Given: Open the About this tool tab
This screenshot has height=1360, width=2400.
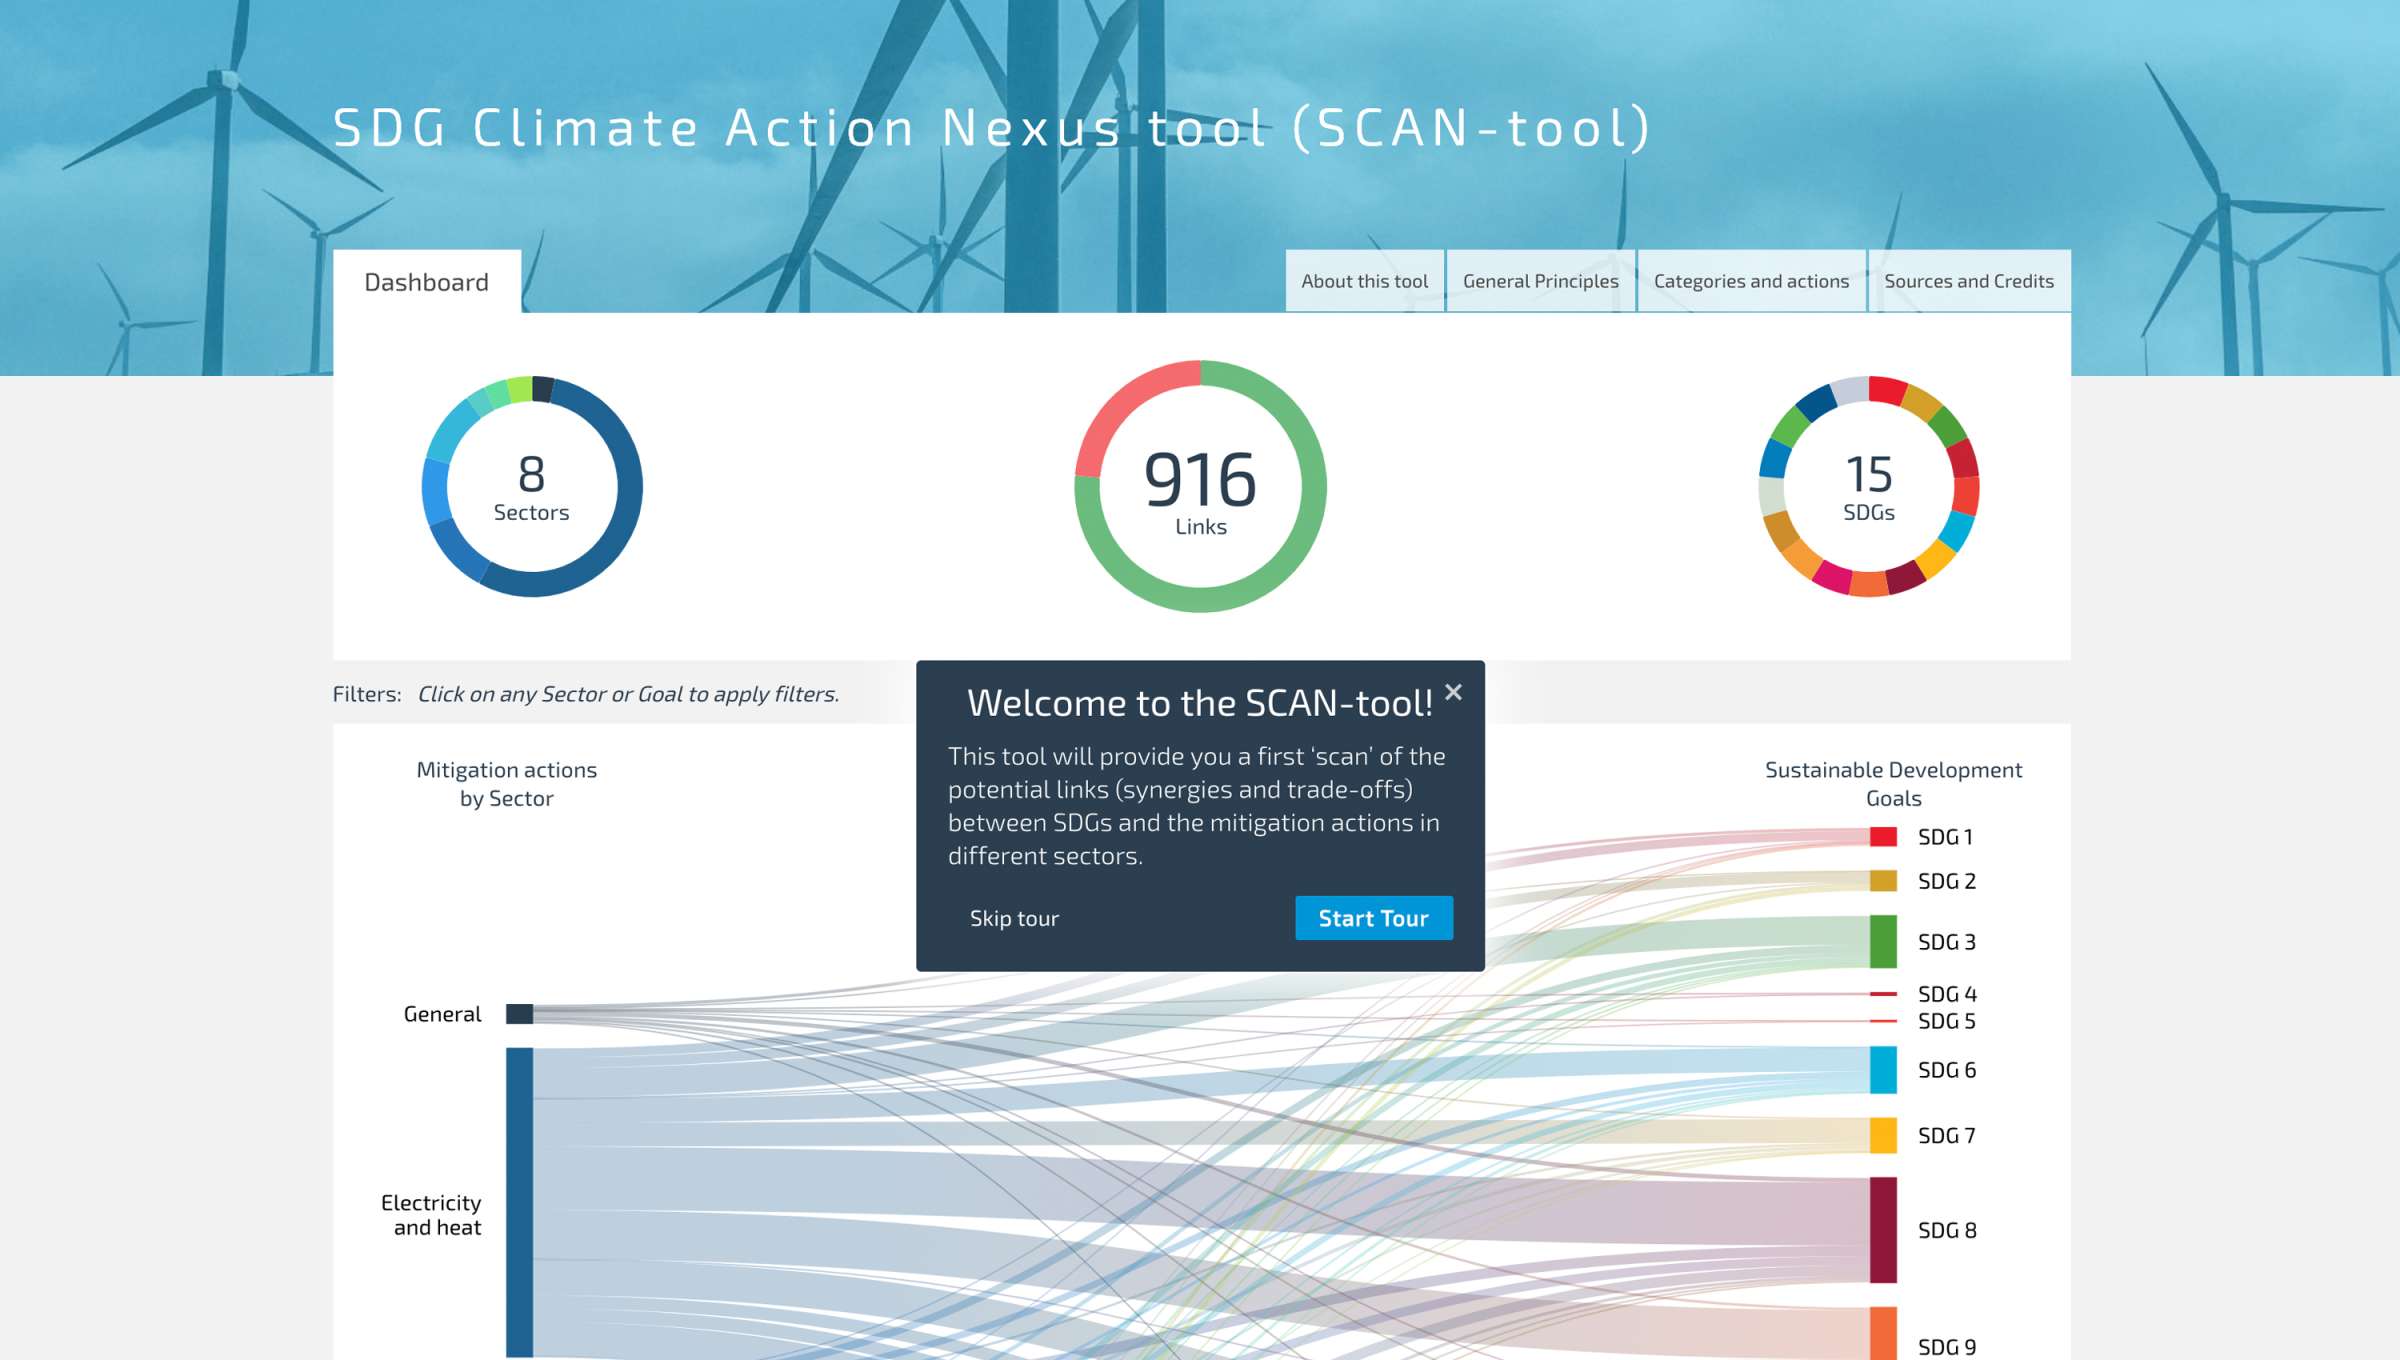Looking at the screenshot, I should coord(1364,281).
